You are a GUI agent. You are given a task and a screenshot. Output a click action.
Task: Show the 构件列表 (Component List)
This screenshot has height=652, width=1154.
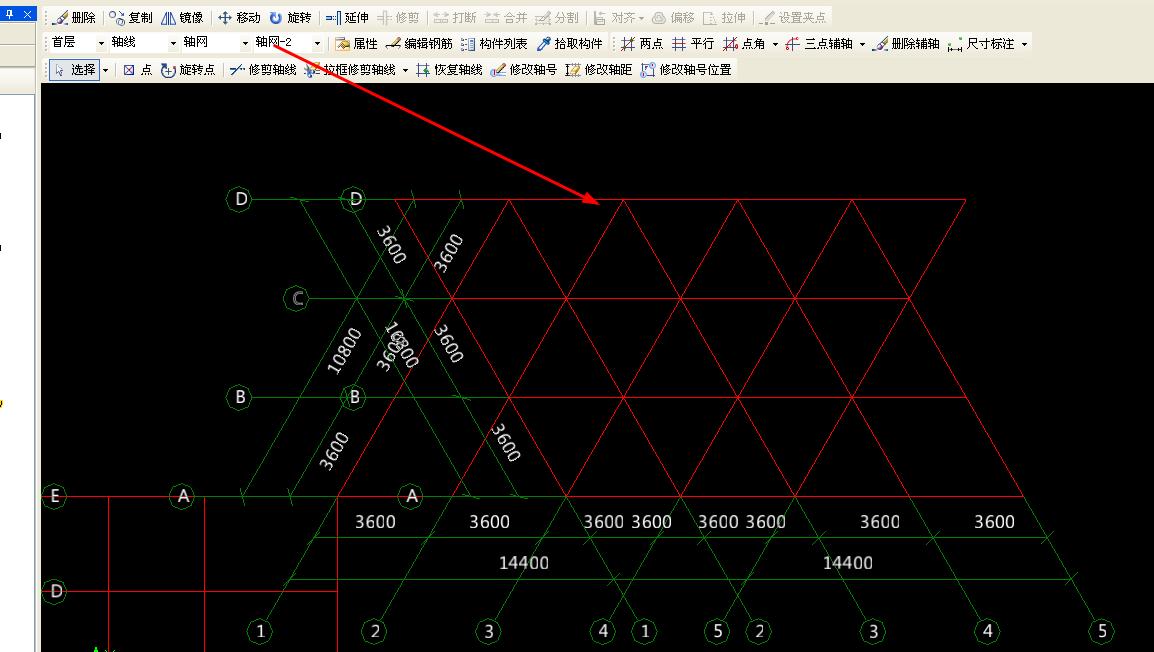pos(494,43)
